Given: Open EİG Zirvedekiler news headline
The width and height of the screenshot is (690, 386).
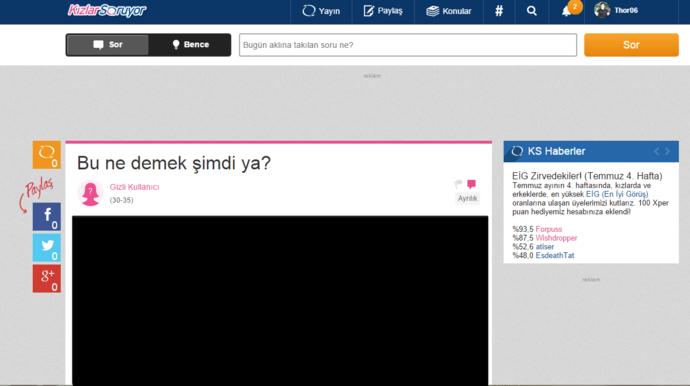Looking at the screenshot, I should point(587,176).
